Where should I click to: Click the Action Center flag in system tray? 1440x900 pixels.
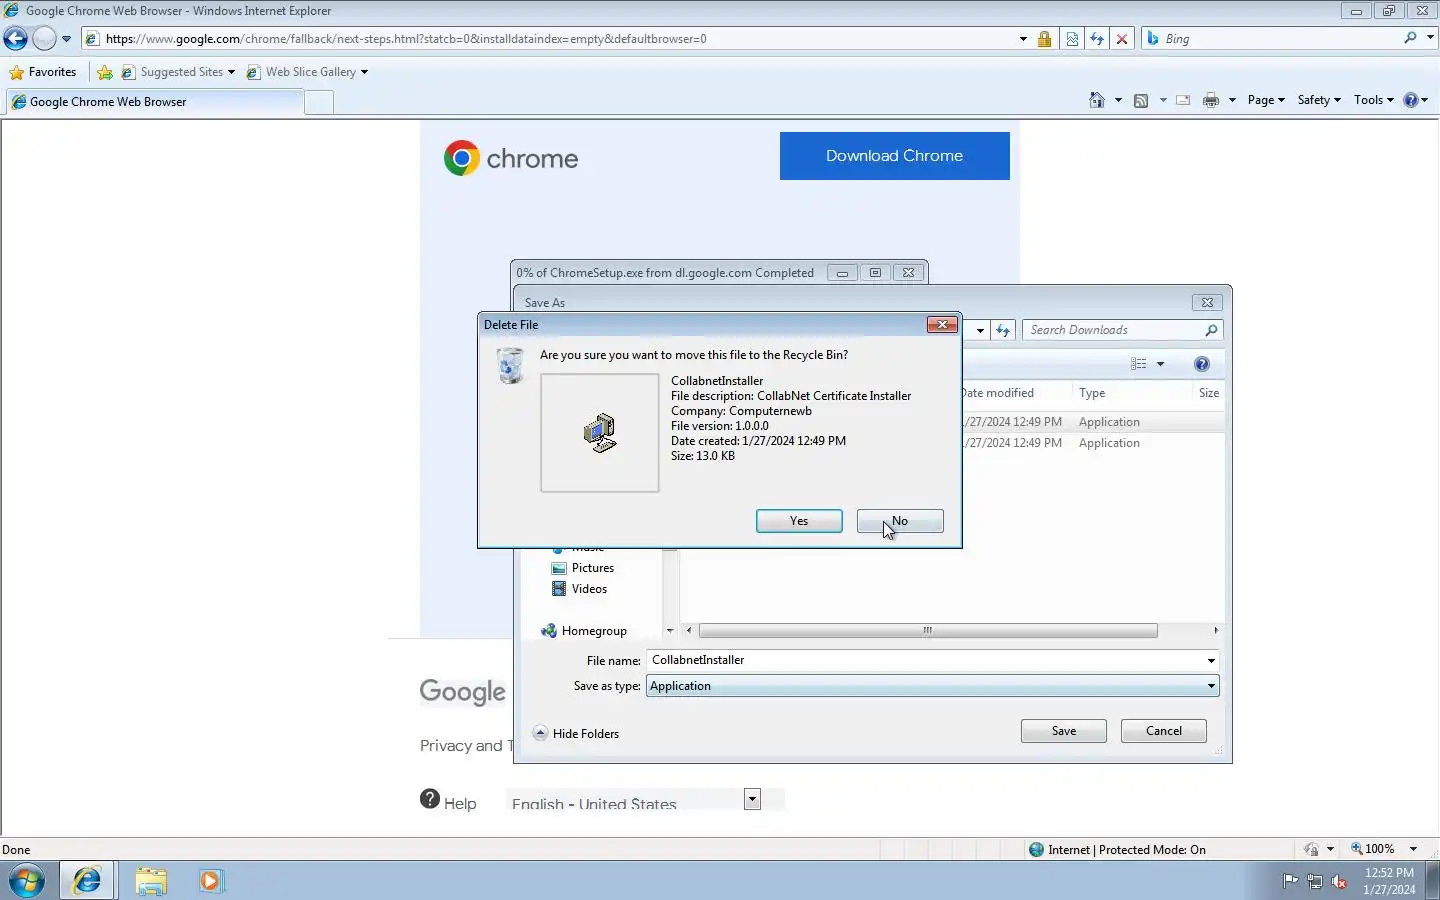click(1290, 881)
